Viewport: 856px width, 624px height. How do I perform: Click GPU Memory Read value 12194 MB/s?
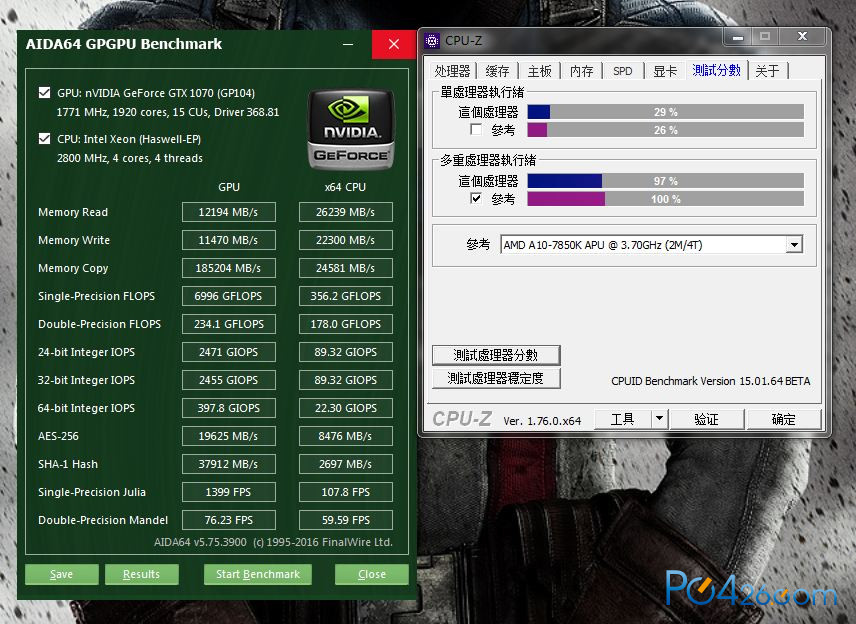pyautogui.click(x=229, y=212)
